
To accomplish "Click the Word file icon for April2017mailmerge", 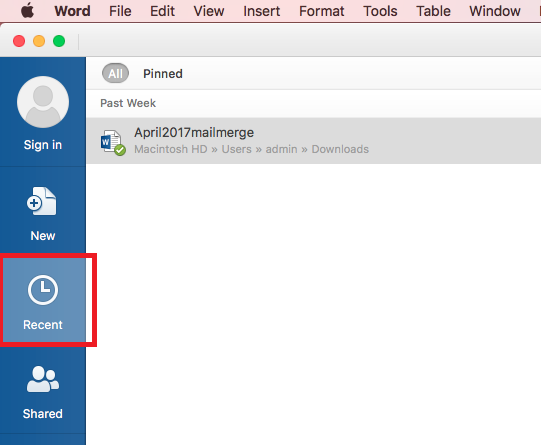I will [113, 142].
